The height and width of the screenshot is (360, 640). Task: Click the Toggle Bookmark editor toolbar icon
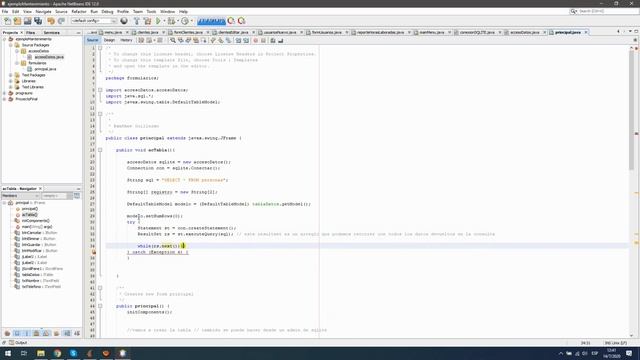click(x=228, y=40)
